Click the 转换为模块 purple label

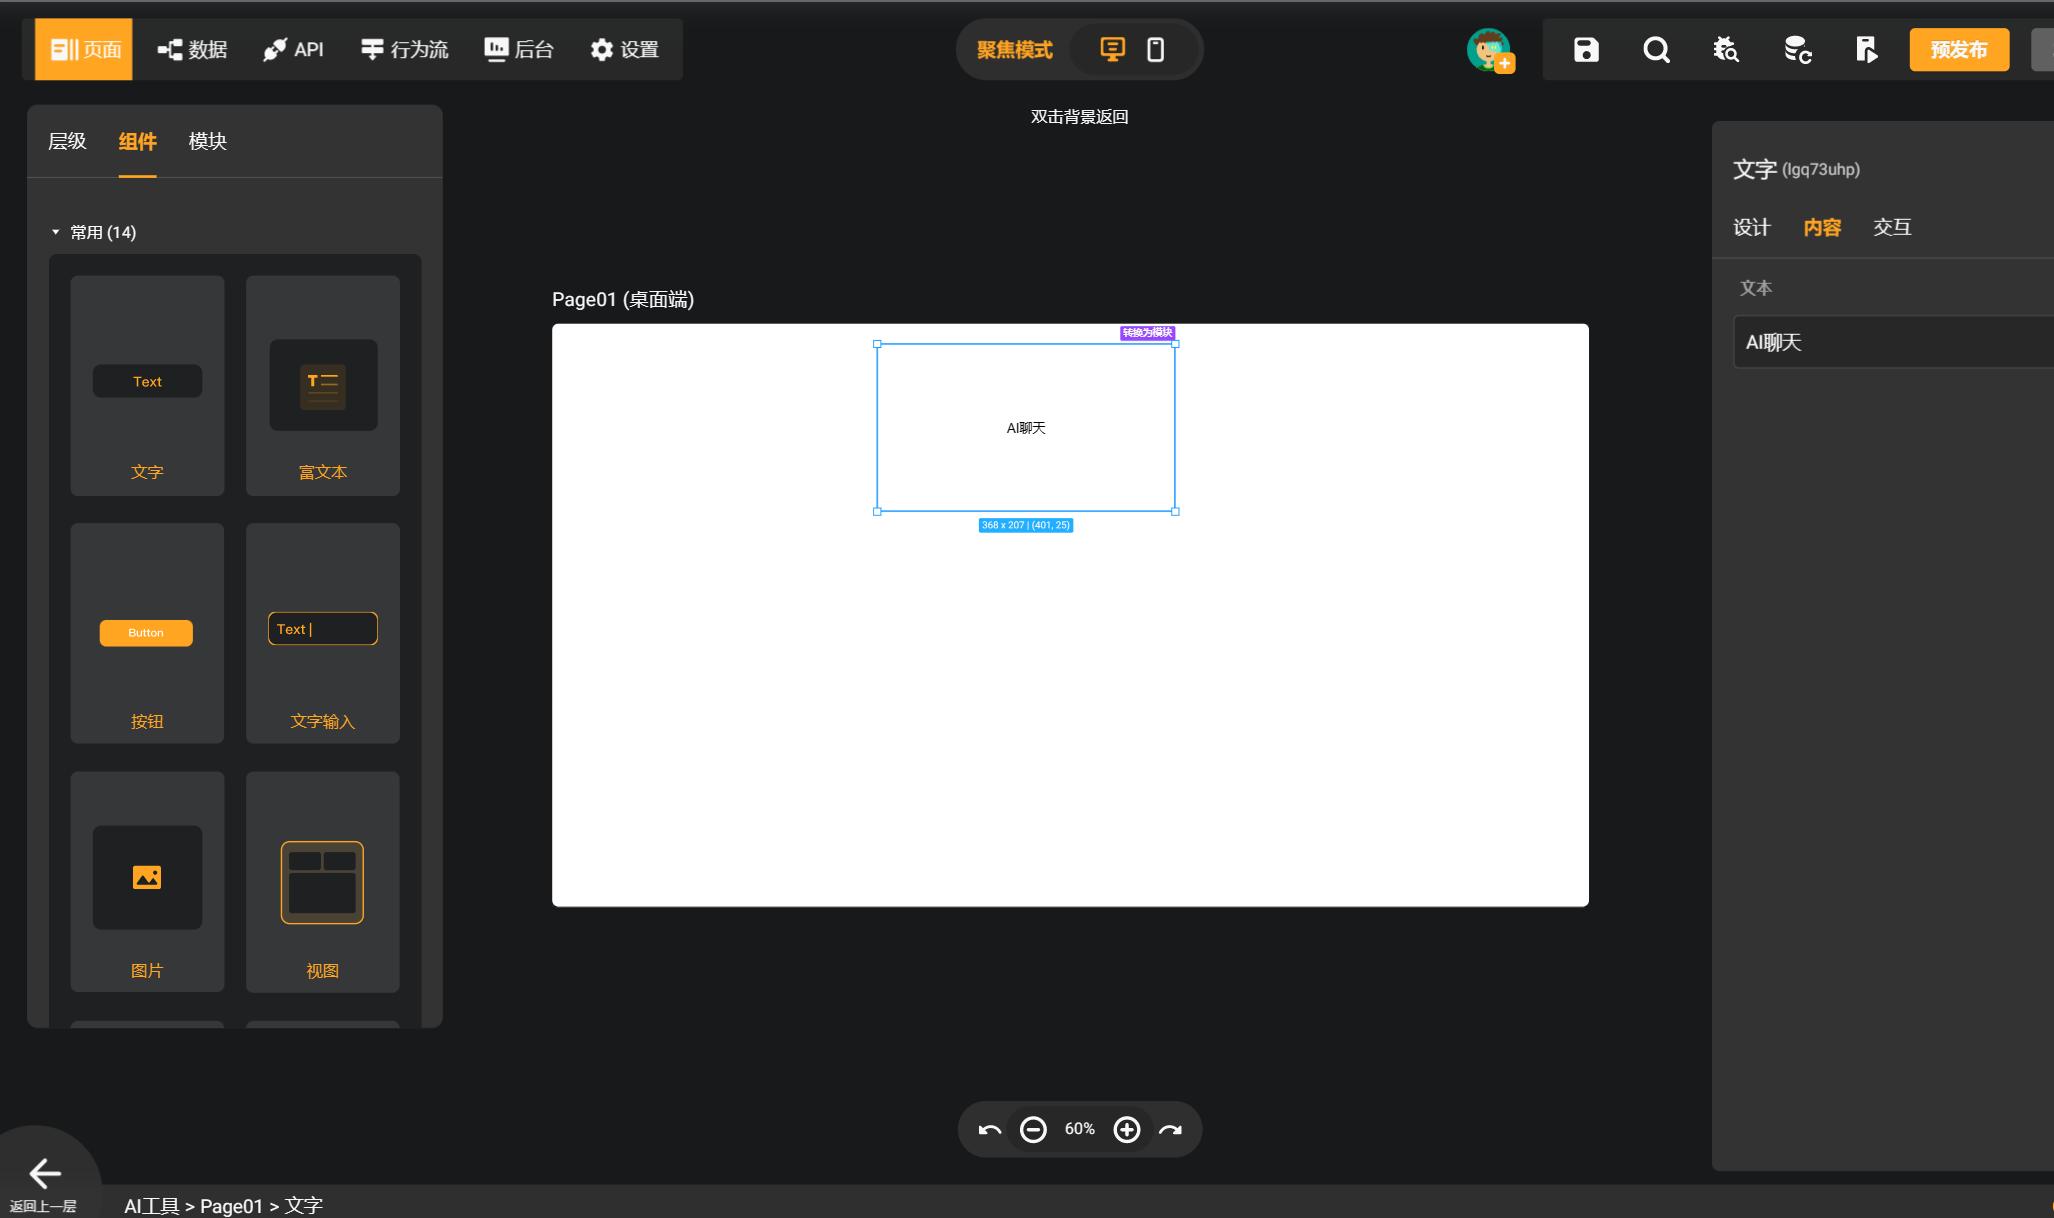[x=1147, y=333]
